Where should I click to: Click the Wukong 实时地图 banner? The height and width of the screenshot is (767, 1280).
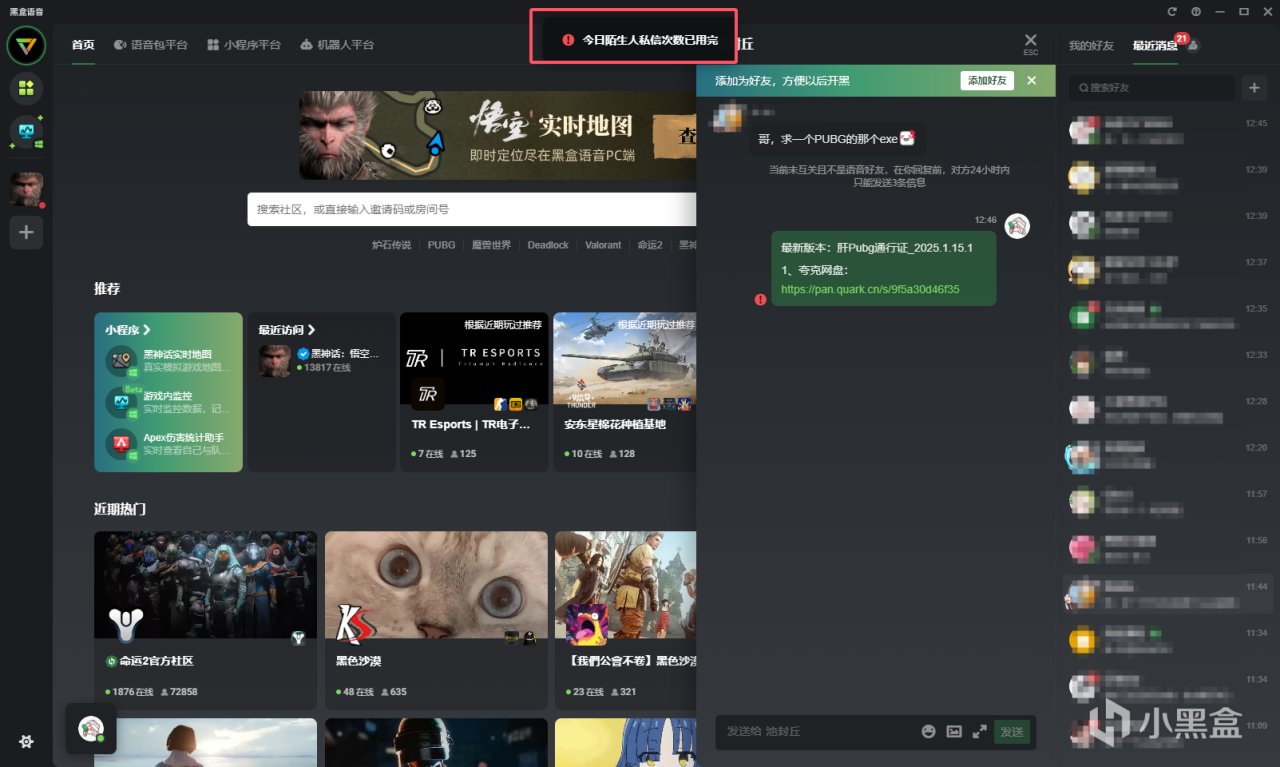pos(497,135)
